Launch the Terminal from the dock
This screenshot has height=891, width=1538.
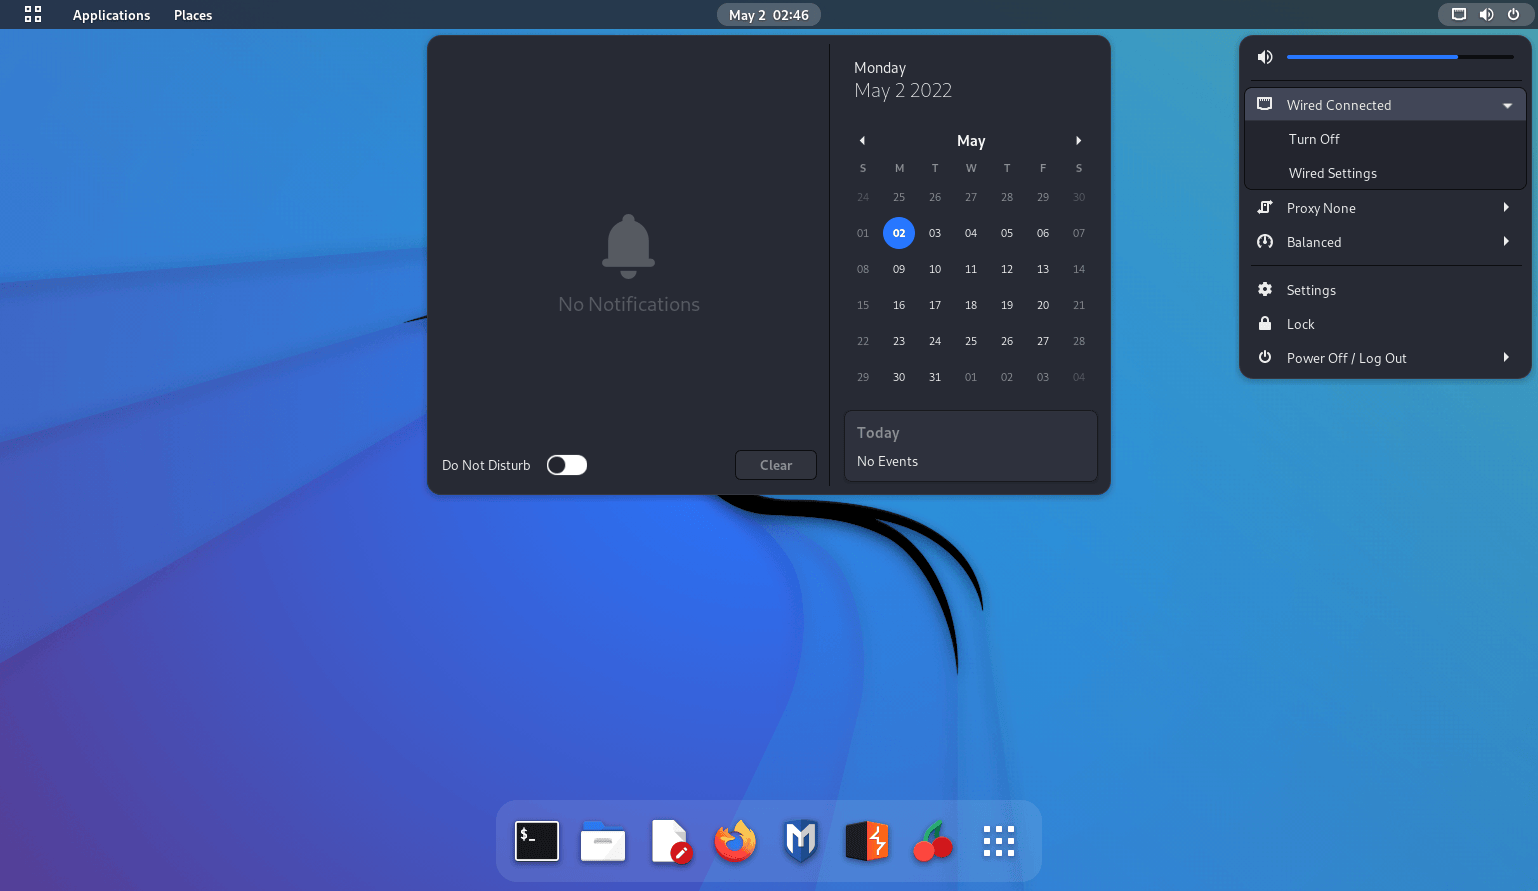pos(537,841)
